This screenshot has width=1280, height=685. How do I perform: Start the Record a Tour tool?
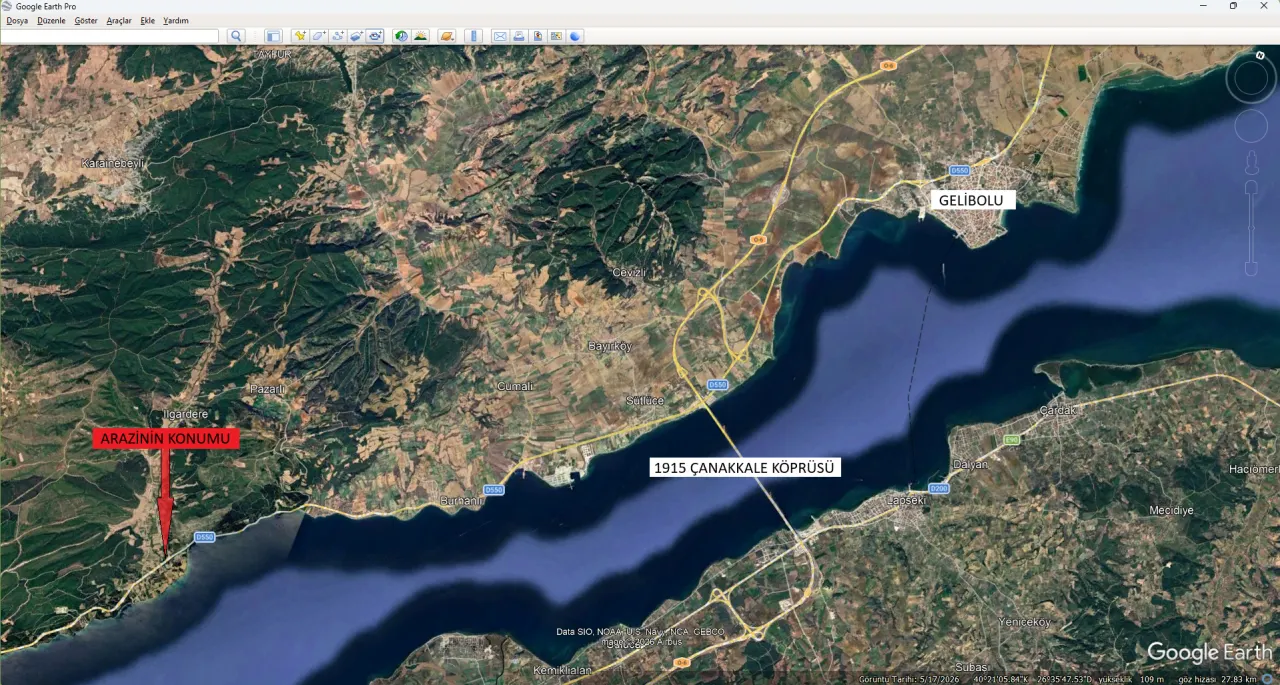376,36
